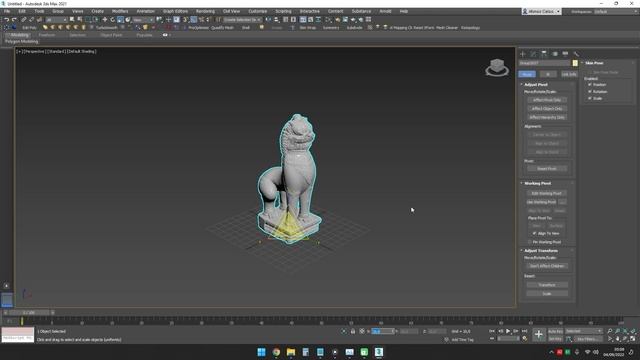640x360 pixels.
Task: Open the Graph Editors menu
Action: [x=176, y=11]
